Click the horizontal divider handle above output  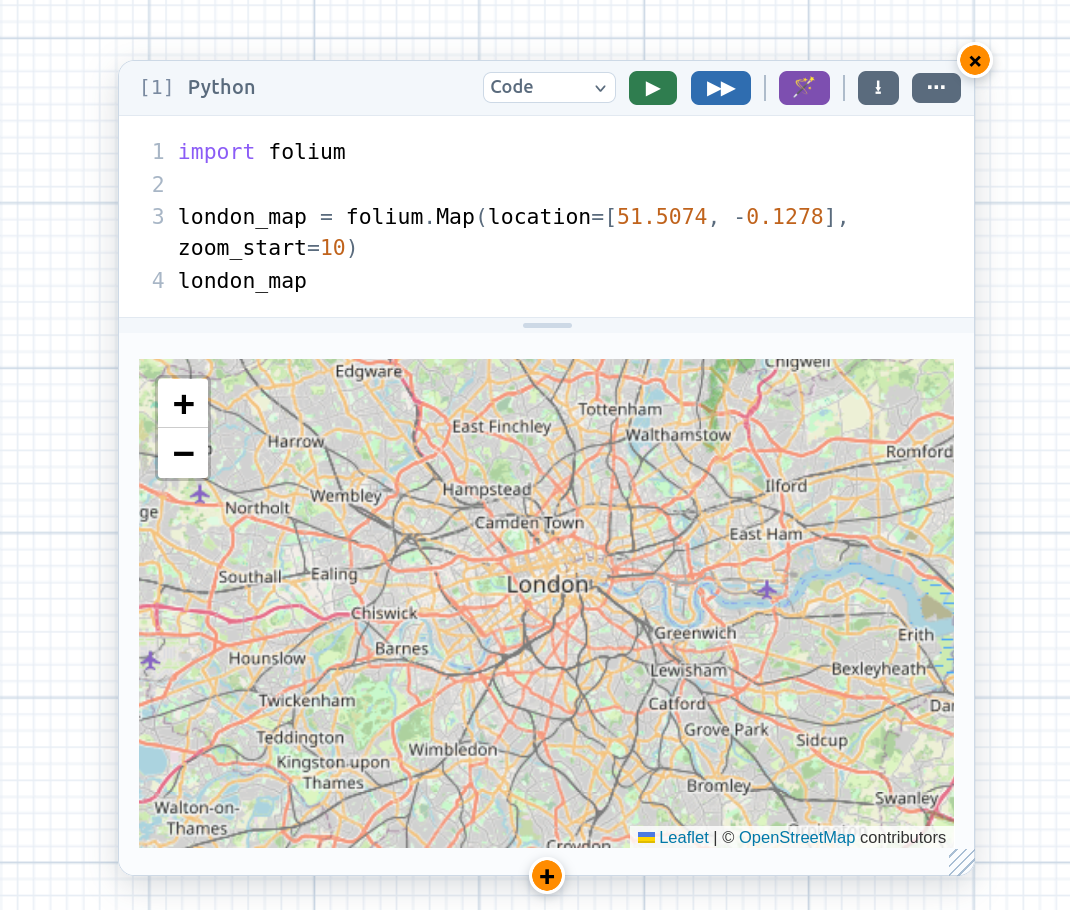[x=547, y=325]
